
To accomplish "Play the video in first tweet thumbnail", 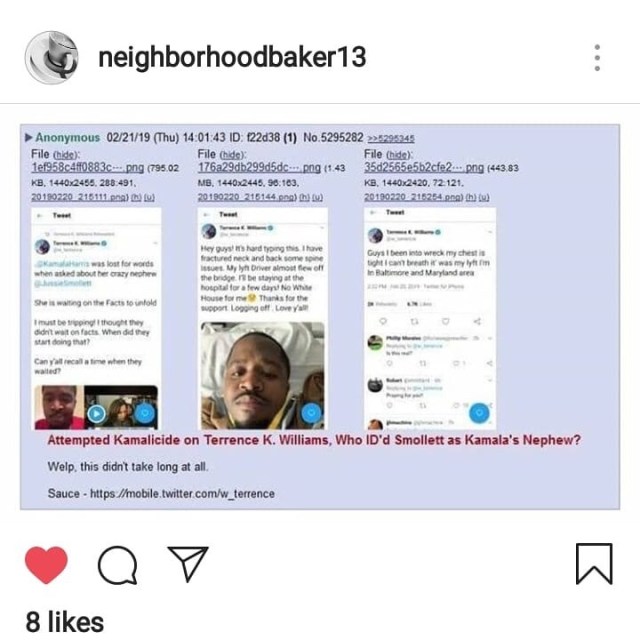I will tap(96, 414).
